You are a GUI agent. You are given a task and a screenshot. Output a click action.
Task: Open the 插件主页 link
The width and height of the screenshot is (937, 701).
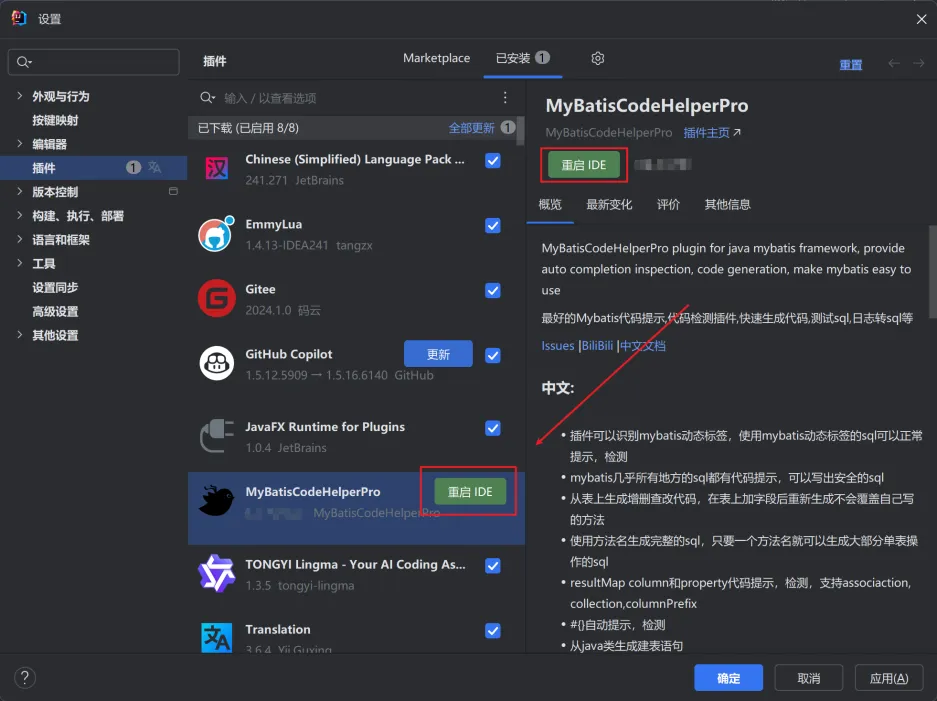point(712,132)
